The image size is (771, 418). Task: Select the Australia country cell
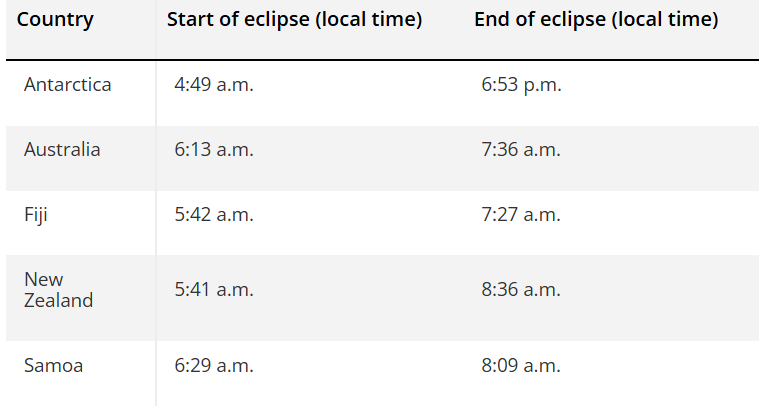click(62, 150)
